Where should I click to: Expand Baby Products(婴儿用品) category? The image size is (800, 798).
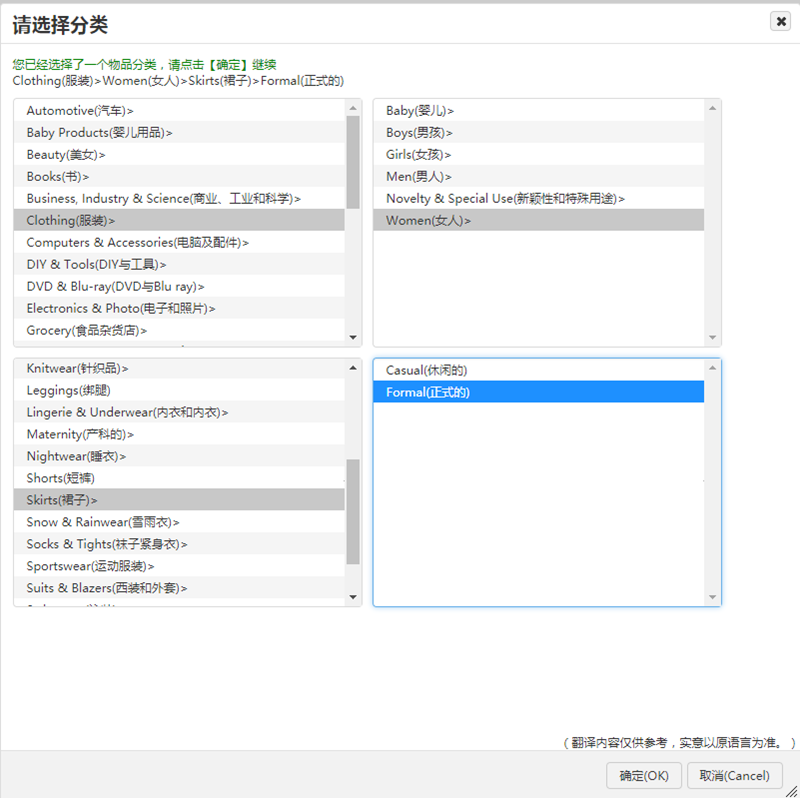pos(99,132)
